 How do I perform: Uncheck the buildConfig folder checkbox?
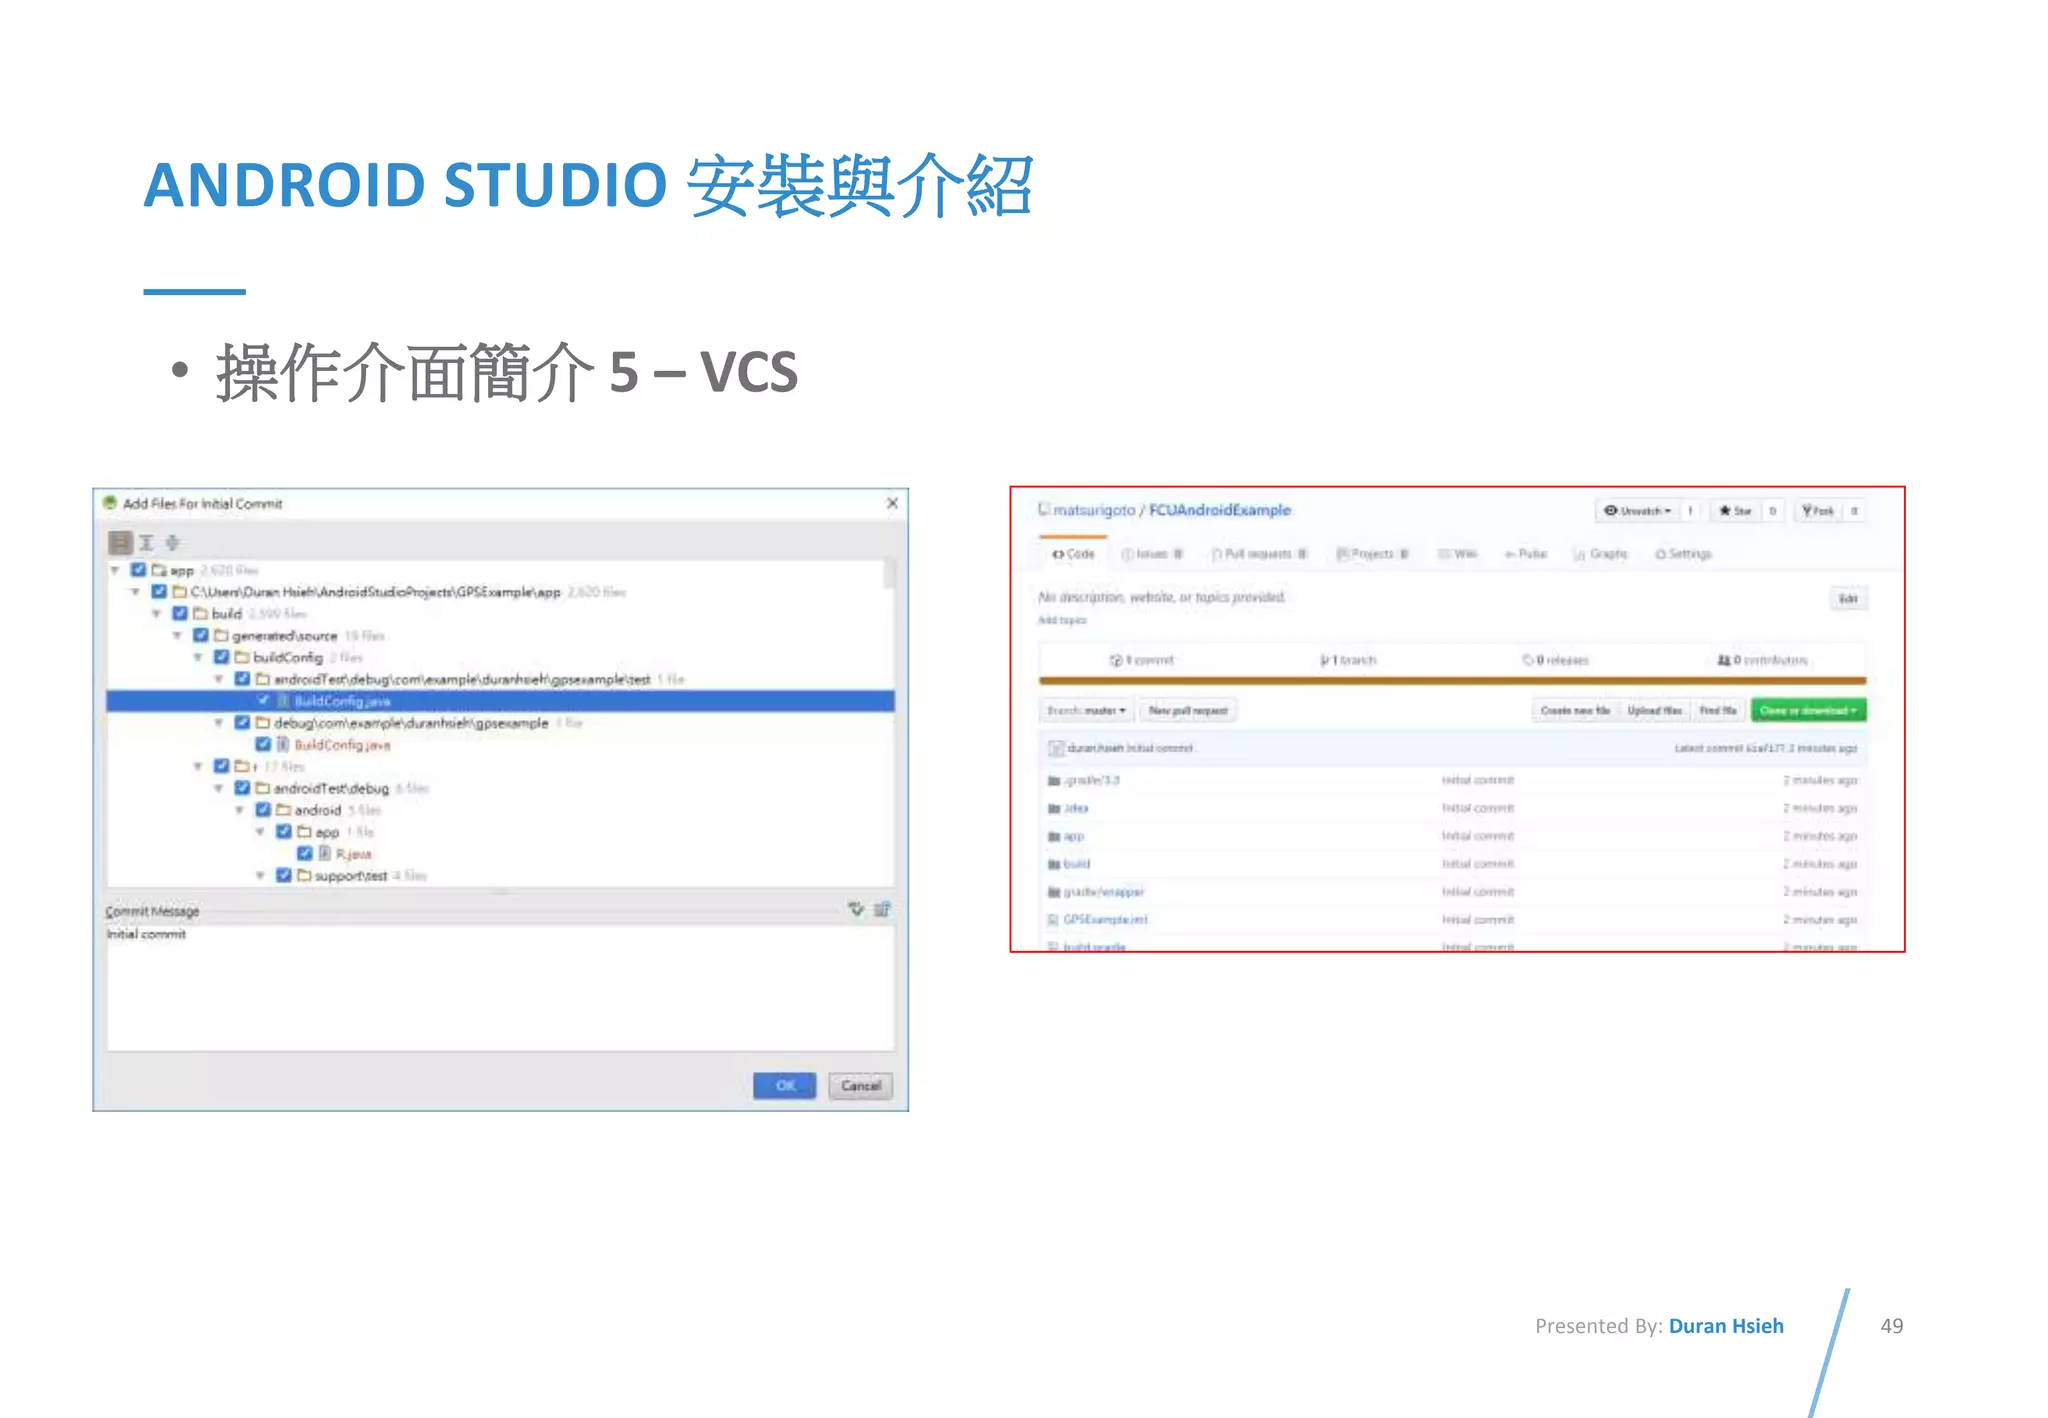222,657
